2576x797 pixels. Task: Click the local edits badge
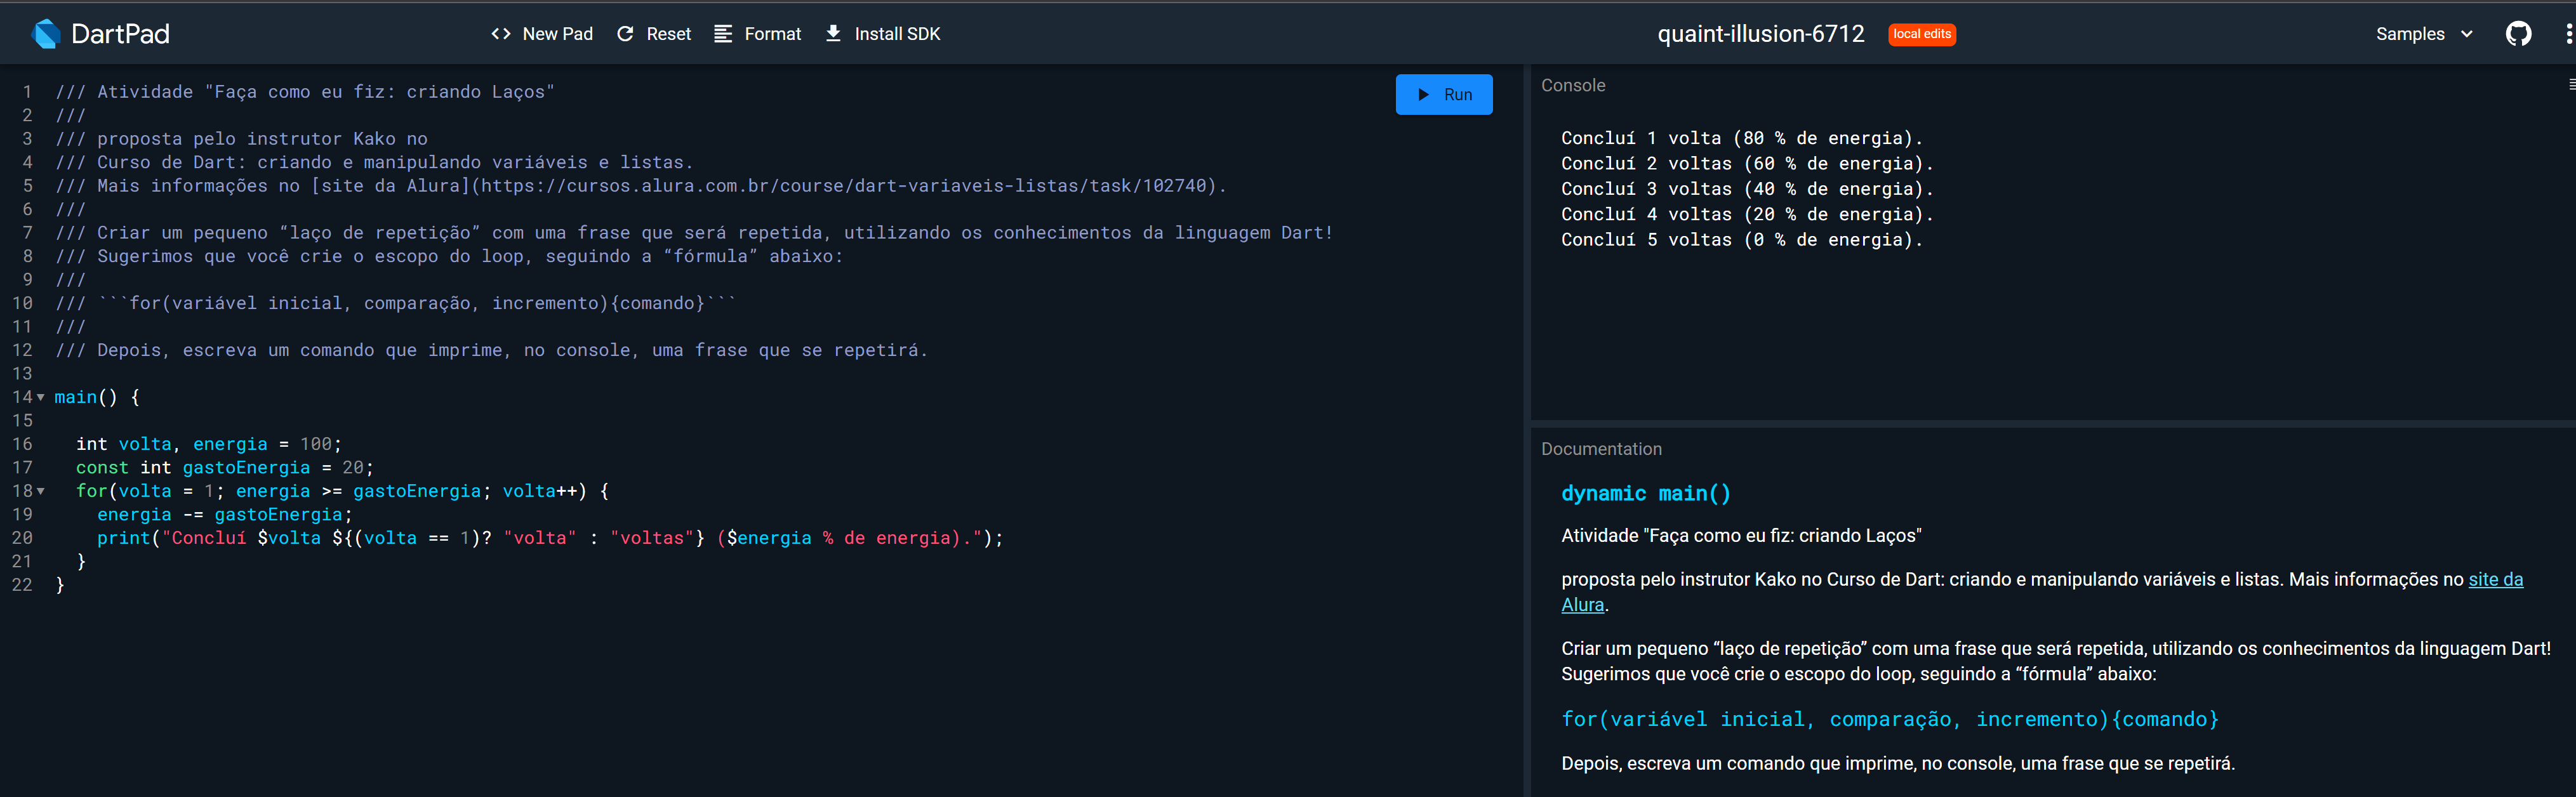[1922, 34]
